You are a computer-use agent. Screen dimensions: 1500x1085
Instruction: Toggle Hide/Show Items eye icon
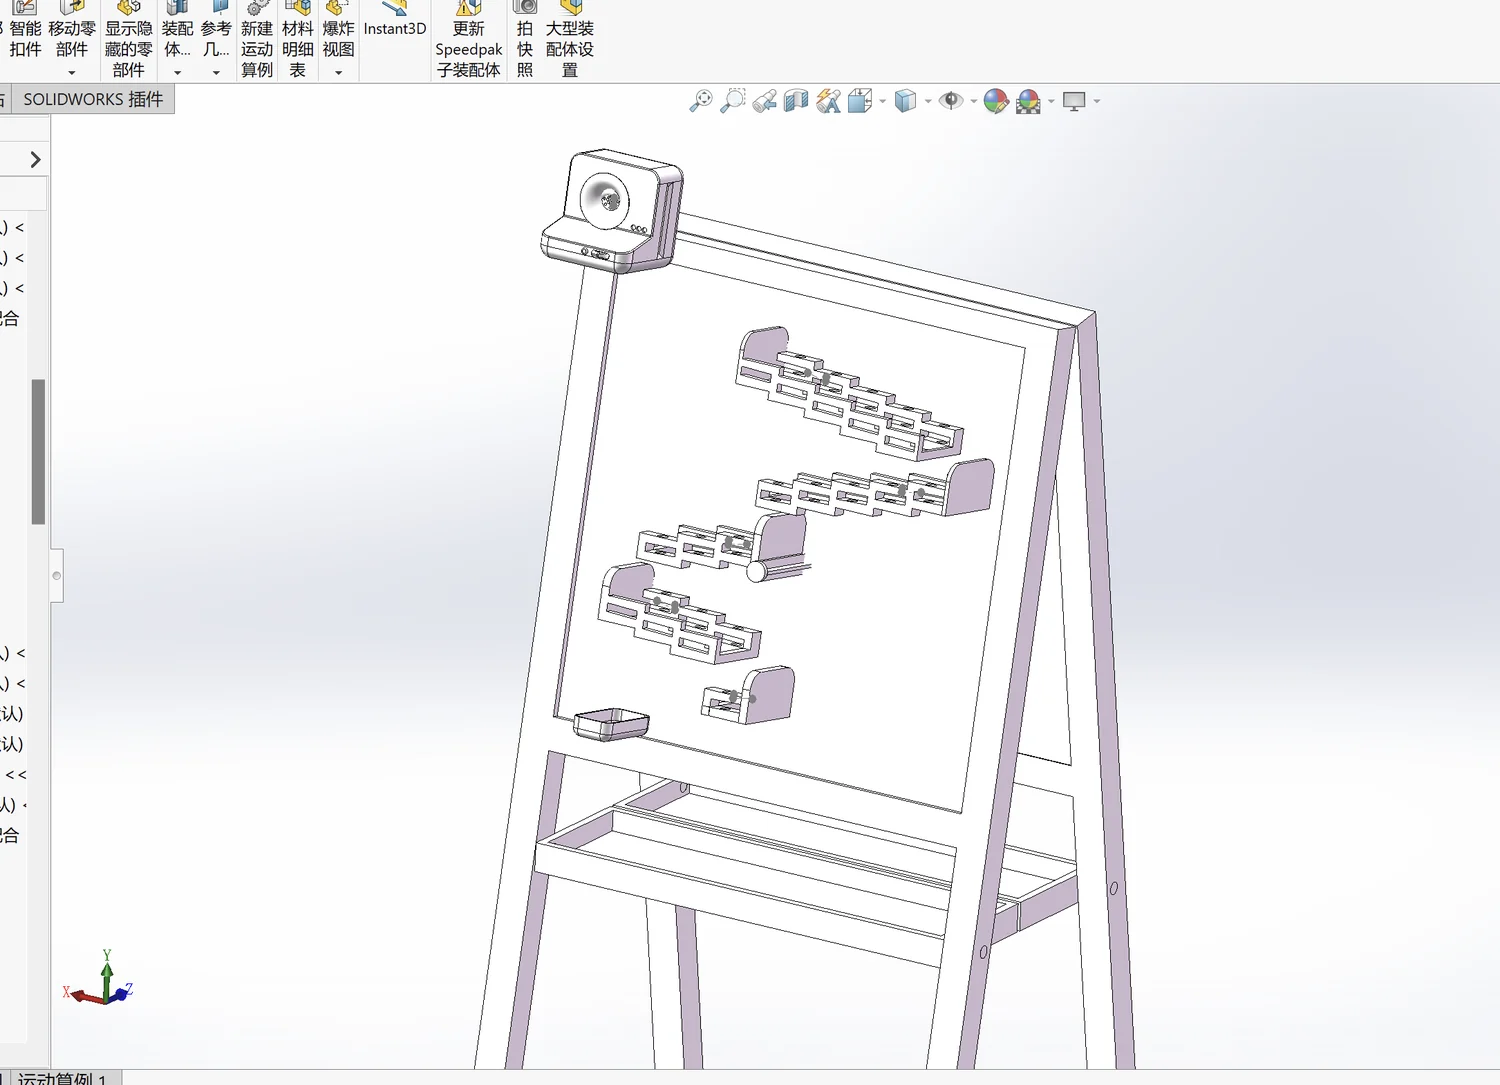coord(951,101)
